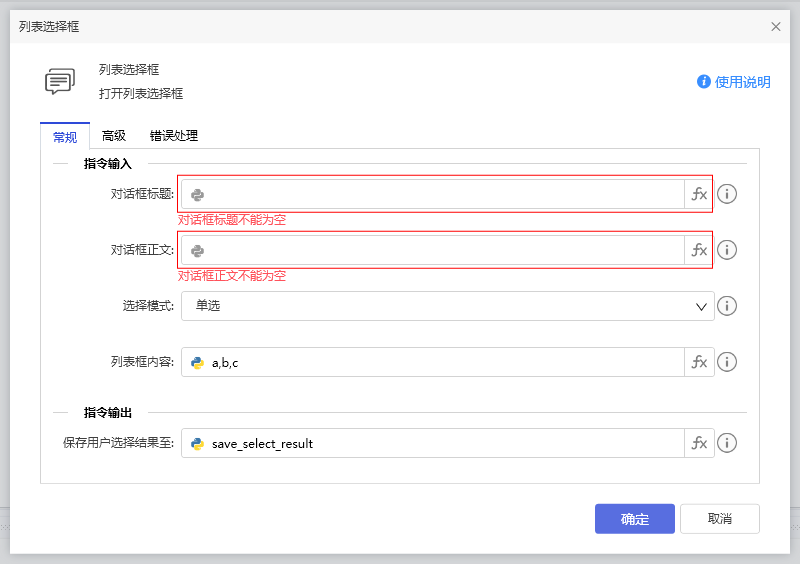Image resolution: width=800 pixels, height=564 pixels.
Task: Click fx button for list content field
Action: pyautogui.click(x=699, y=362)
